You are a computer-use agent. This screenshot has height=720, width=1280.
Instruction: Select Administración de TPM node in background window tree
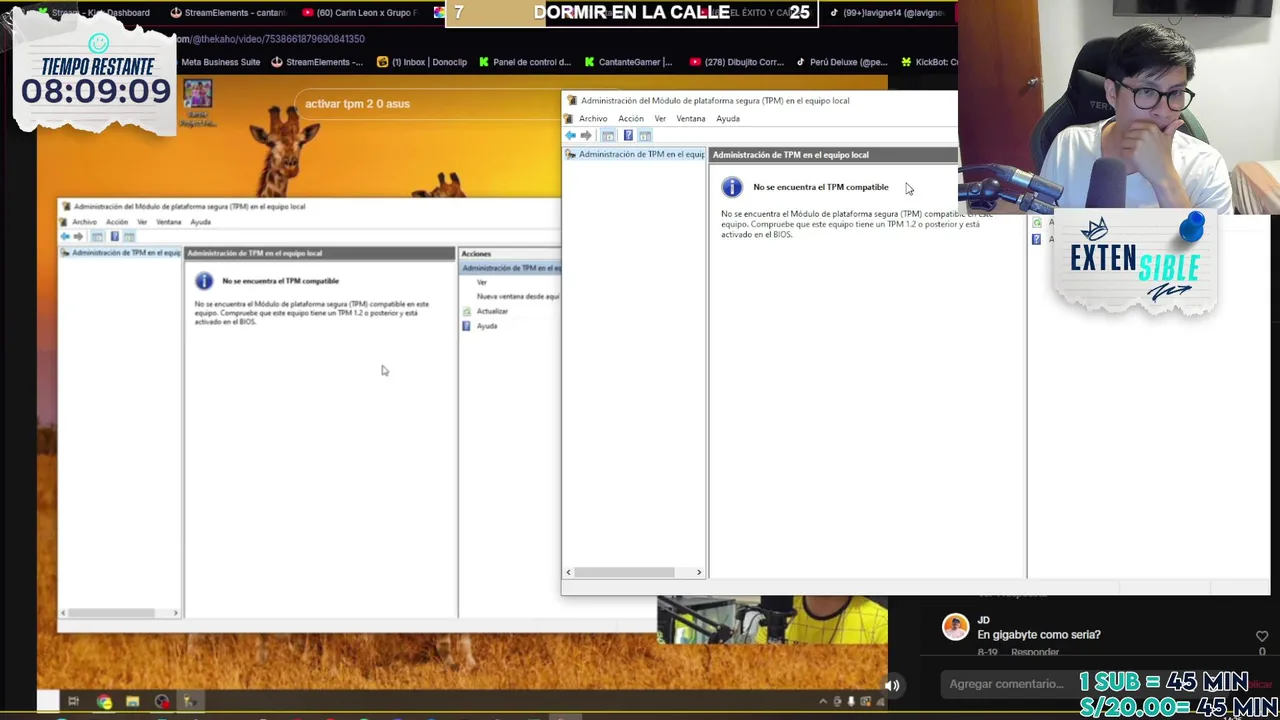[121, 253]
